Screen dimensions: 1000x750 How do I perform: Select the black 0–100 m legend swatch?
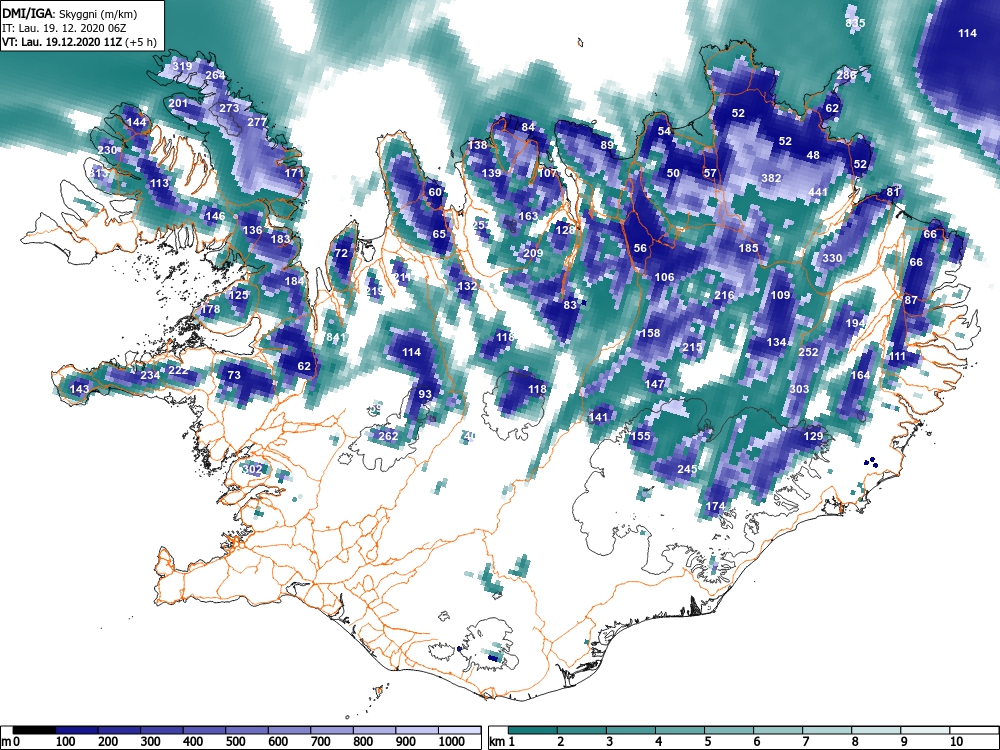coord(34,730)
